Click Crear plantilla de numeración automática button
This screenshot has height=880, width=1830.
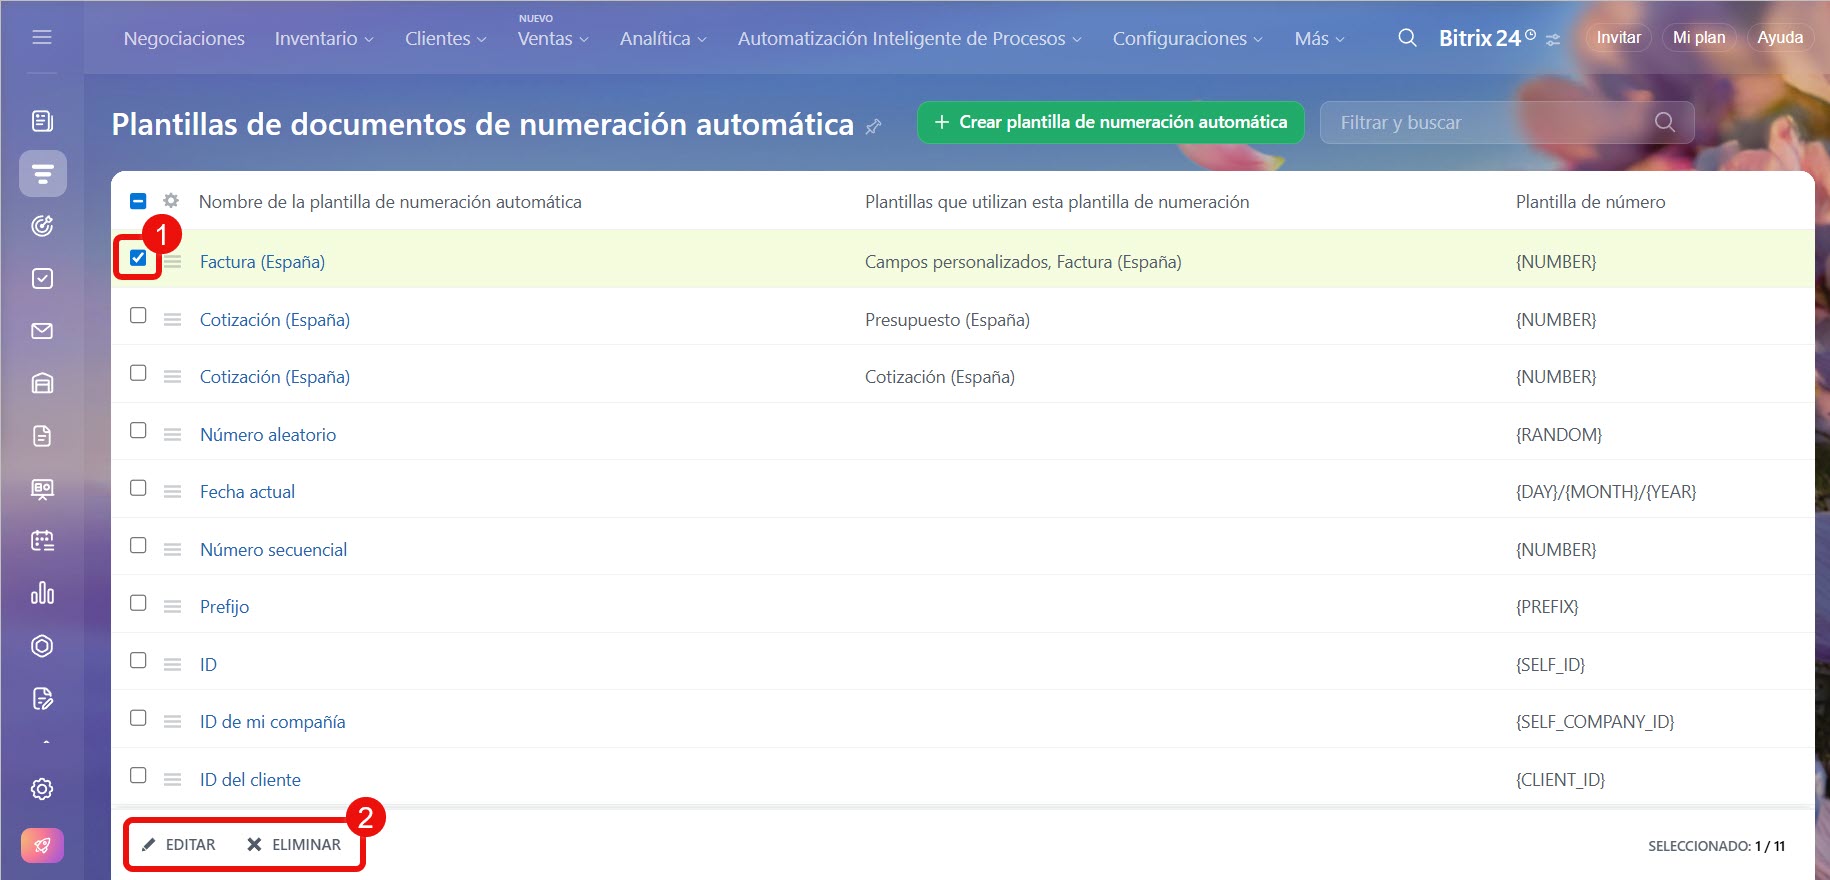pos(1110,122)
